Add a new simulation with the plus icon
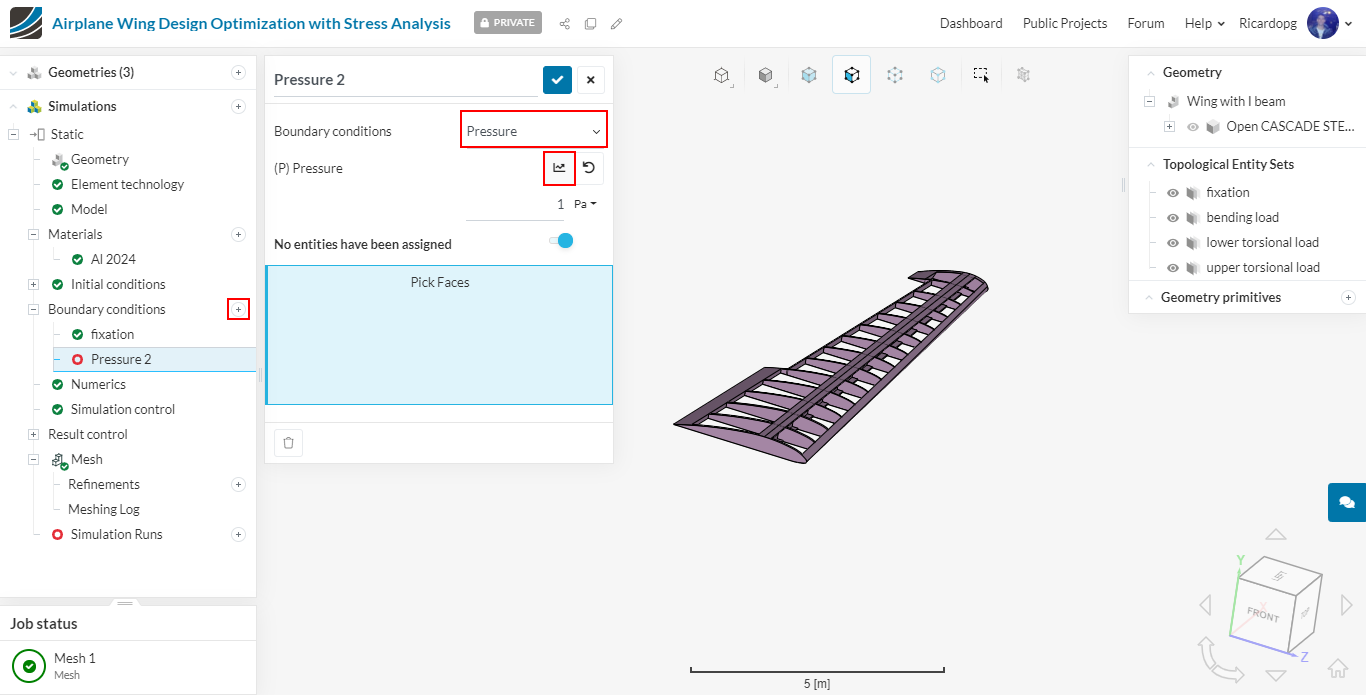This screenshot has width=1366, height=695. pyautogui.click(x=238, y=106)
